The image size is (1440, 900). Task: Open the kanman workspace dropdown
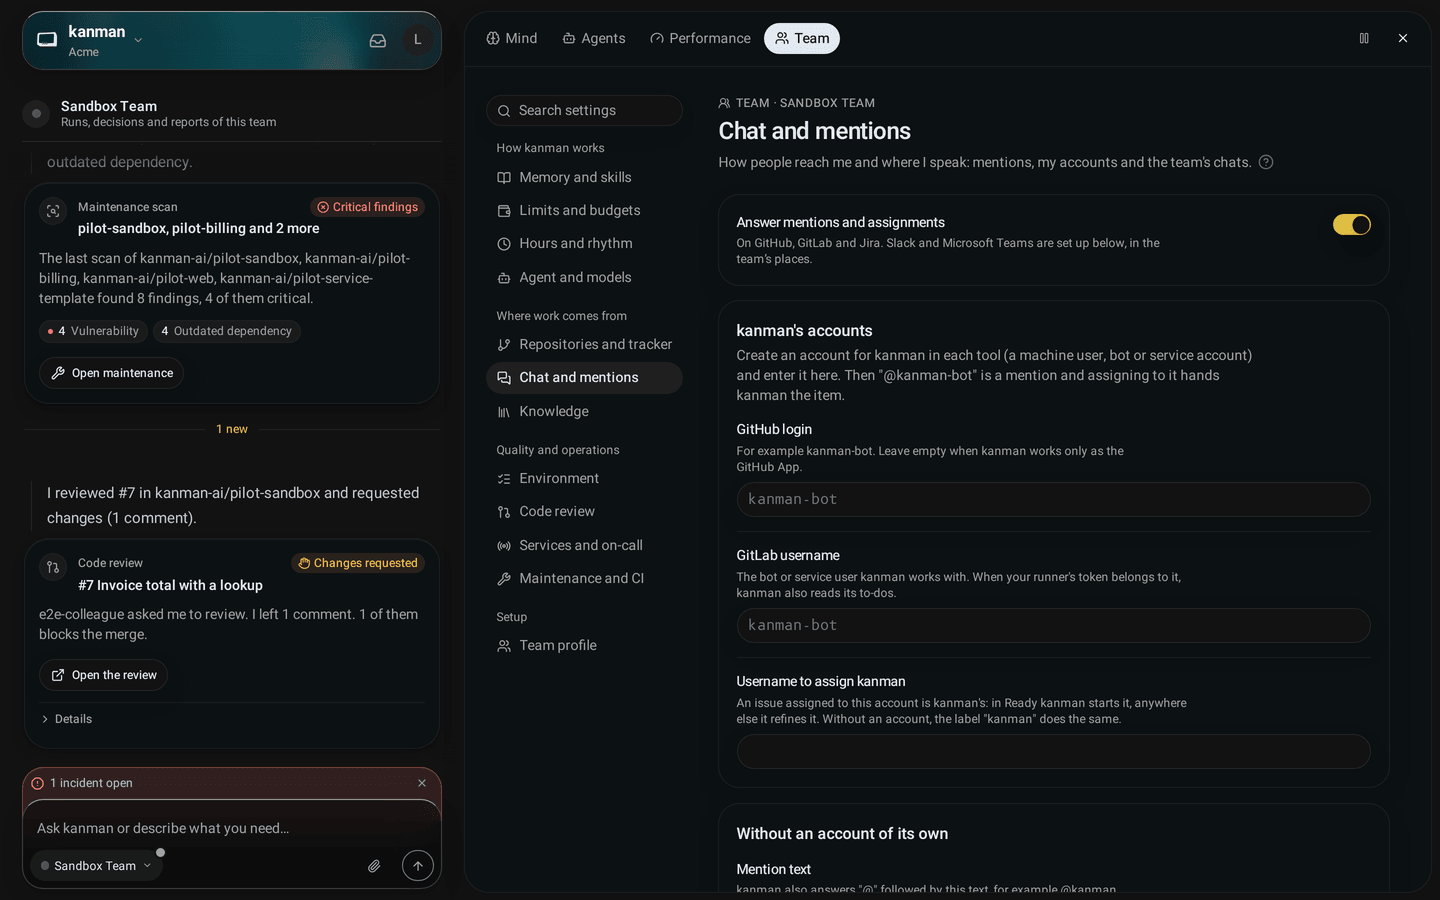point(91,40)
